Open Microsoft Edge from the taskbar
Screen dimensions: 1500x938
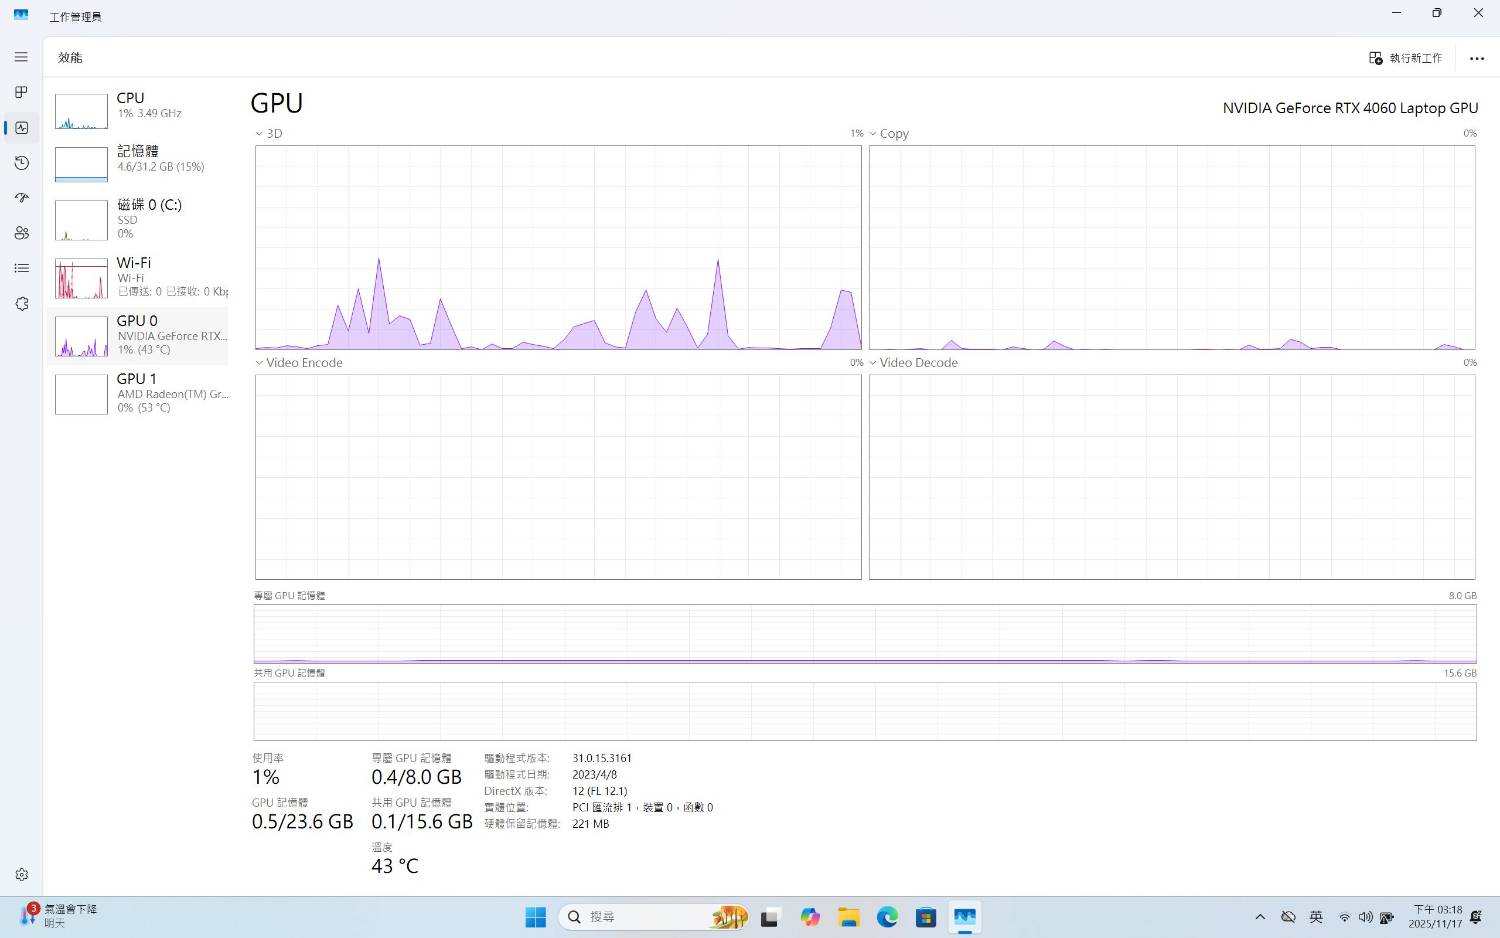[x=887, y=917]
